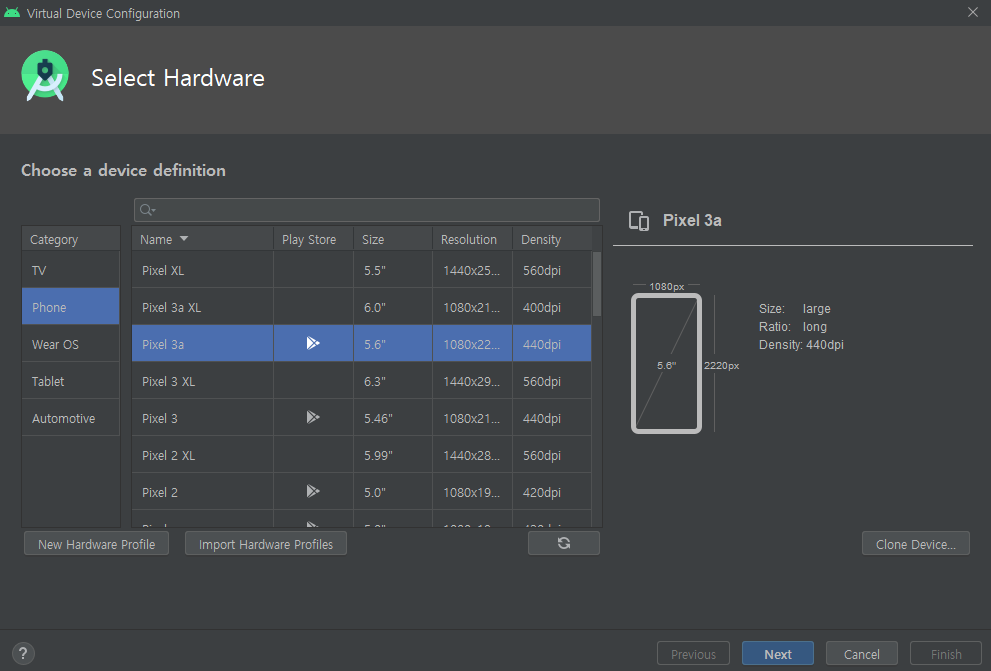Select the Pixel 3a device name

162,344
